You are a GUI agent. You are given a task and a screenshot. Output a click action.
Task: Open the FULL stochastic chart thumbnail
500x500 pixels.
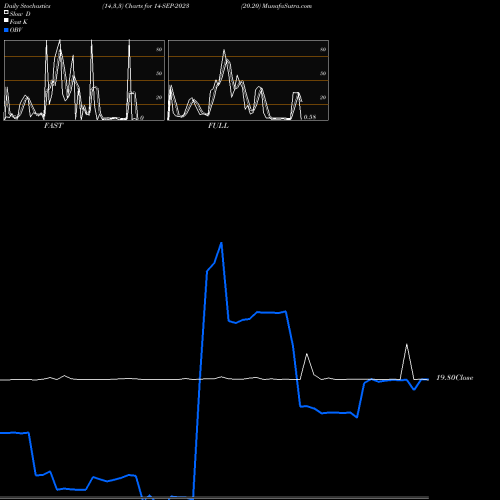pyautogui.click(x=248, y=80)
